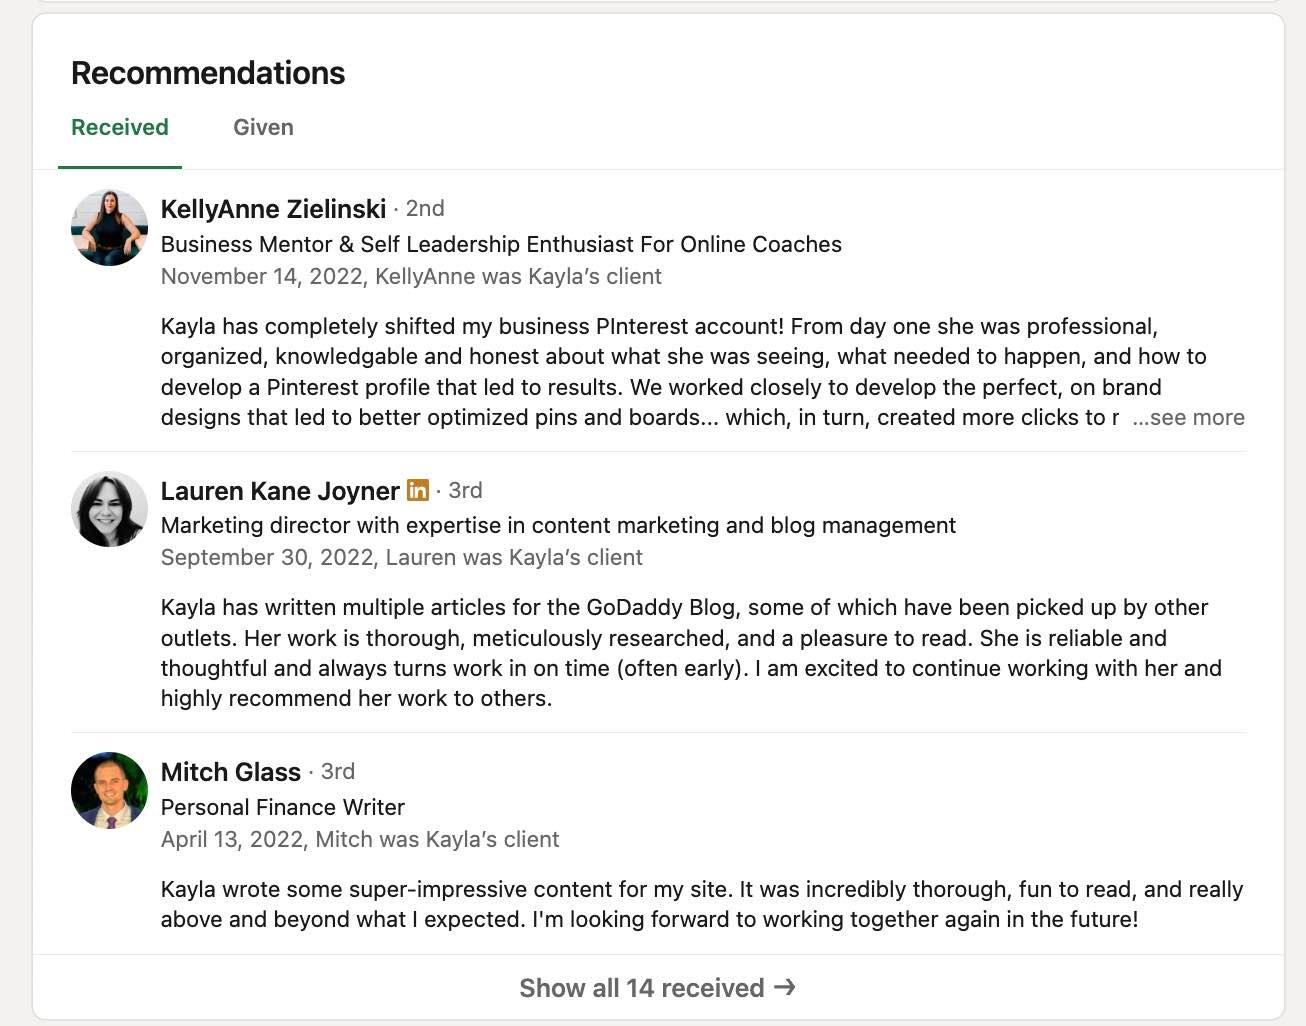Image resolution: width=1306 pixels, height=1026 pixels.
Task: Click the LinkedIn Premium badge icon
Action: tap(418, 490)
